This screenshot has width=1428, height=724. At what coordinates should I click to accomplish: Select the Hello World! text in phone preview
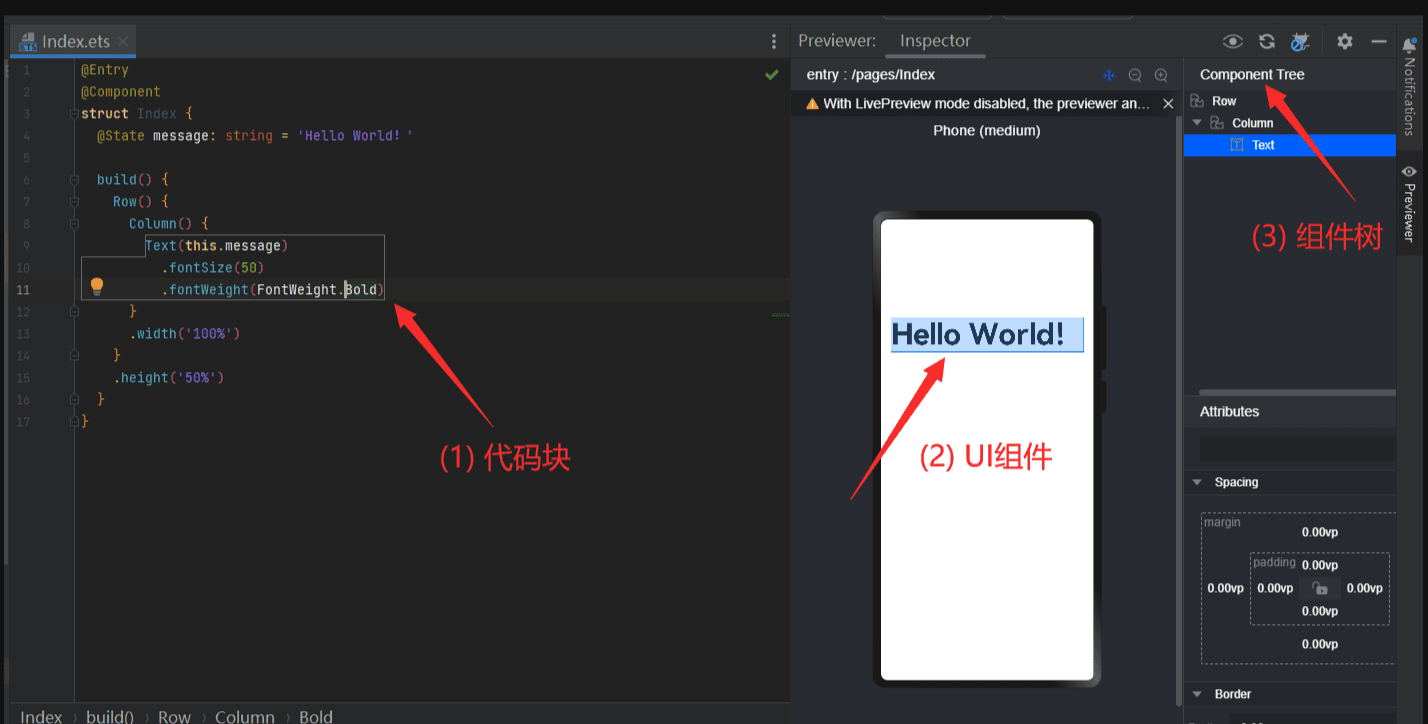(987, 334)
